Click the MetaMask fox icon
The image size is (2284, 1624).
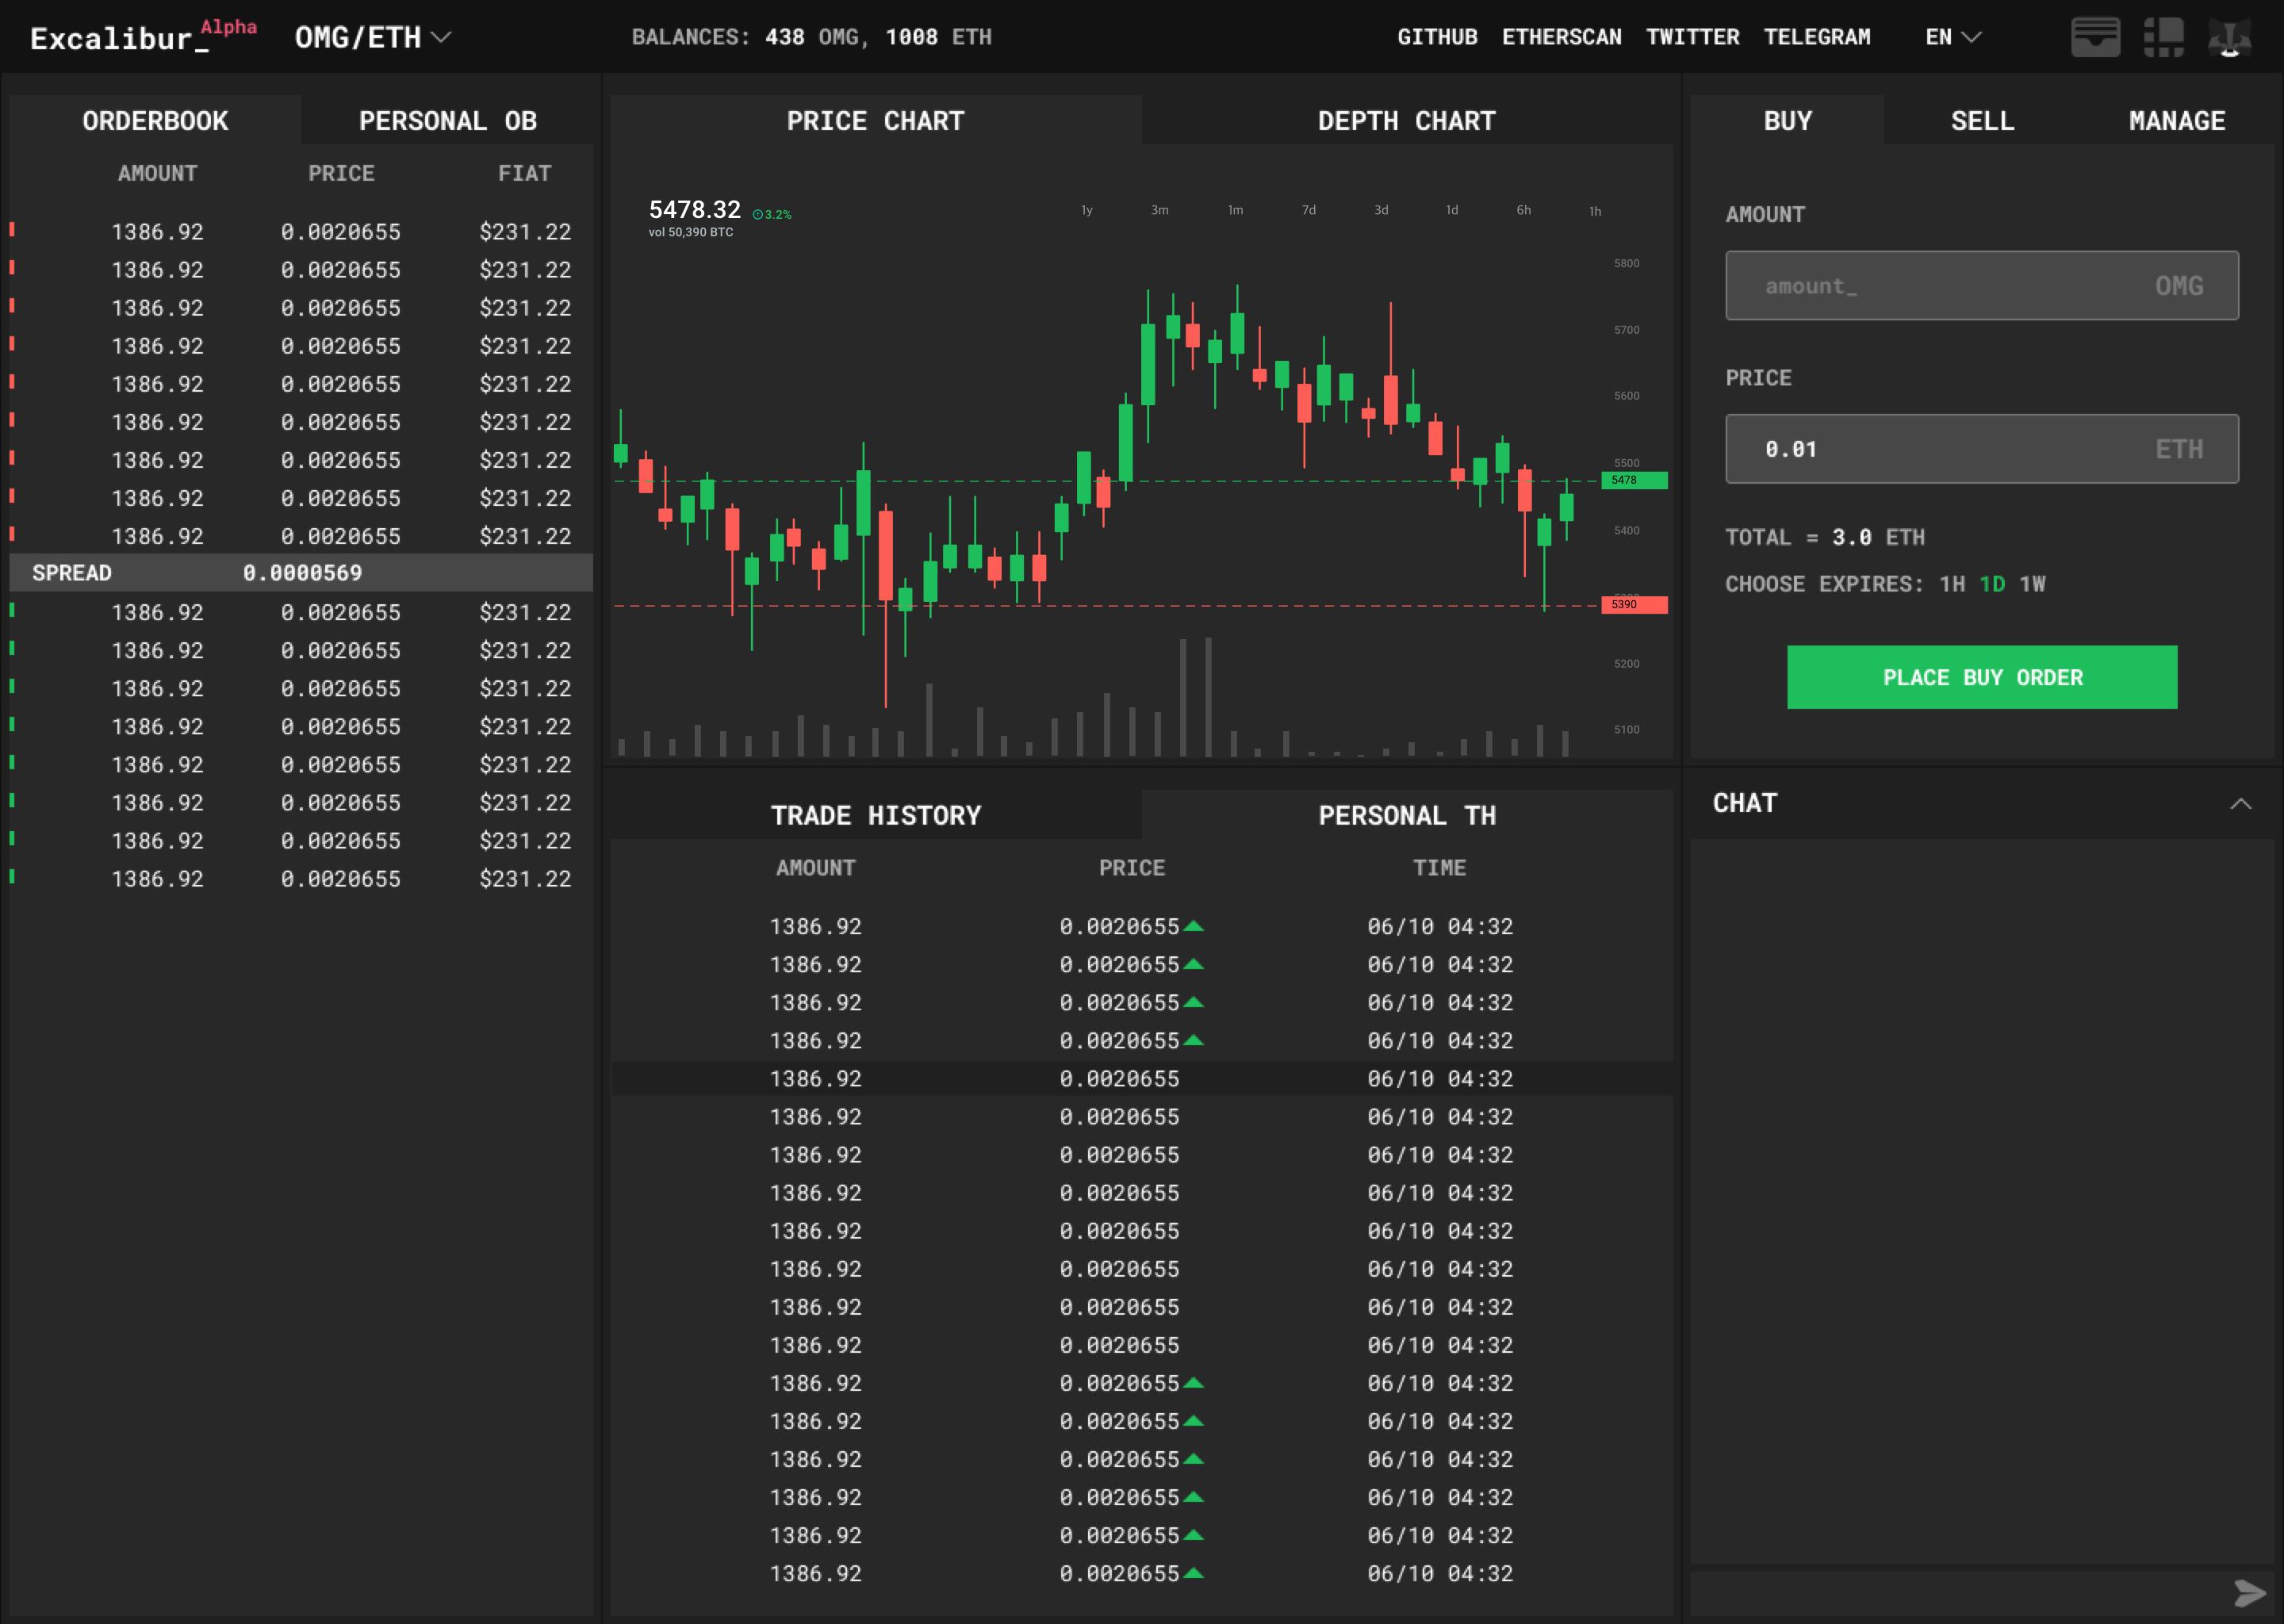click(2229, 37)
